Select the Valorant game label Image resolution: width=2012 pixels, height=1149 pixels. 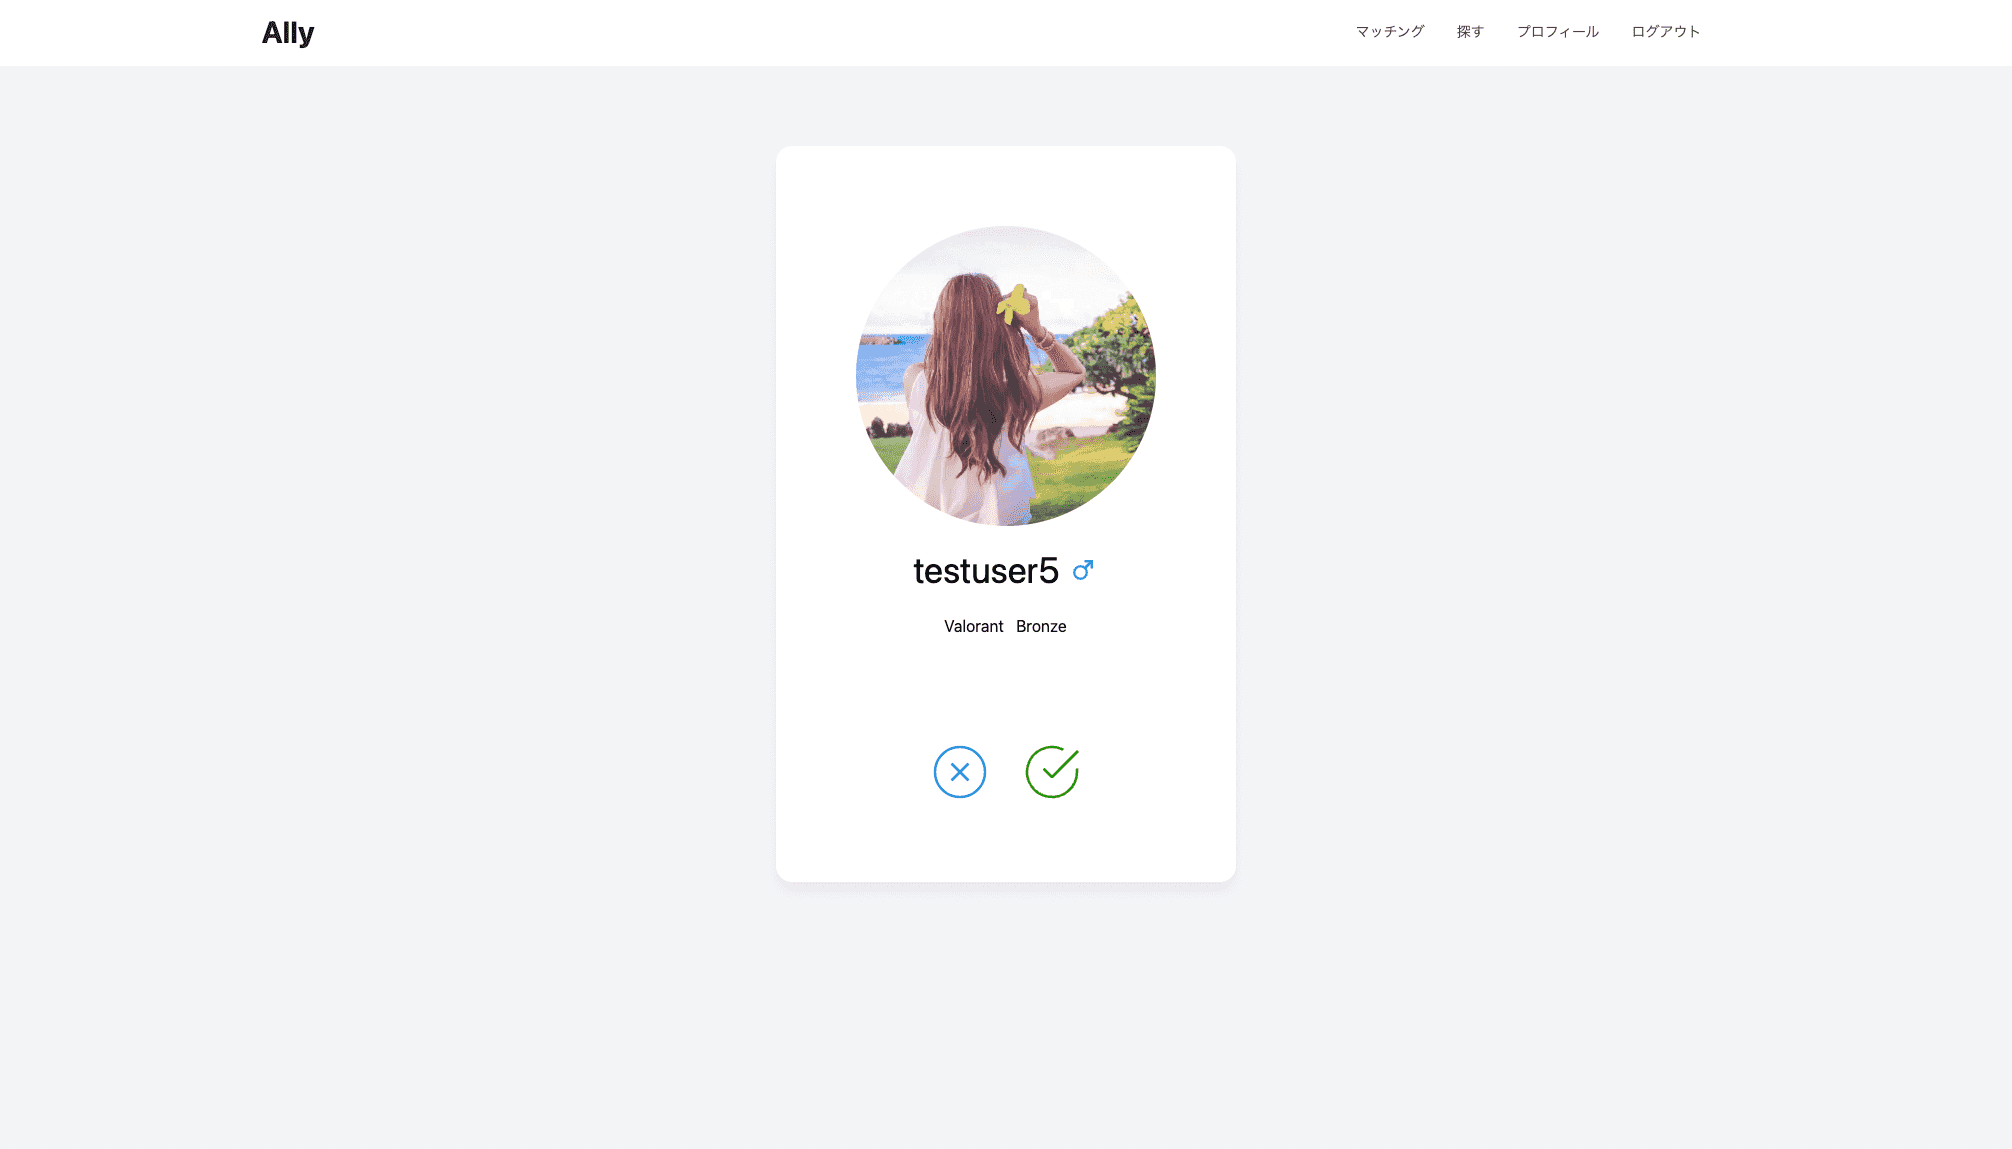973,626
